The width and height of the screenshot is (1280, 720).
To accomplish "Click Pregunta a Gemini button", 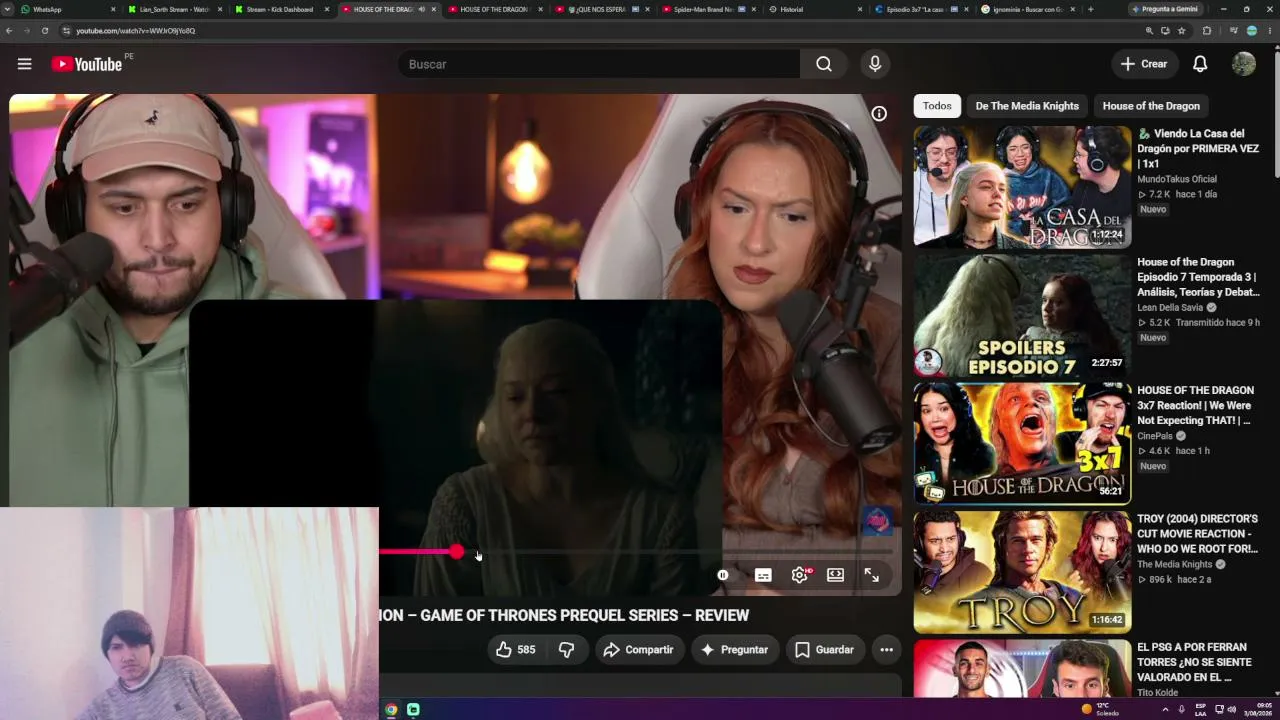I will pos(1164,9).
